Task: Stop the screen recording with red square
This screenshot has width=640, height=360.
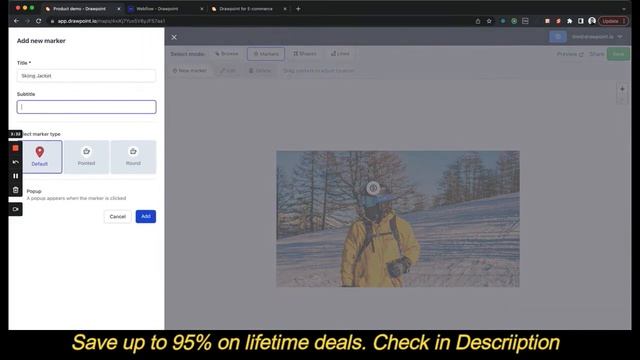Action: coord(16,148)
